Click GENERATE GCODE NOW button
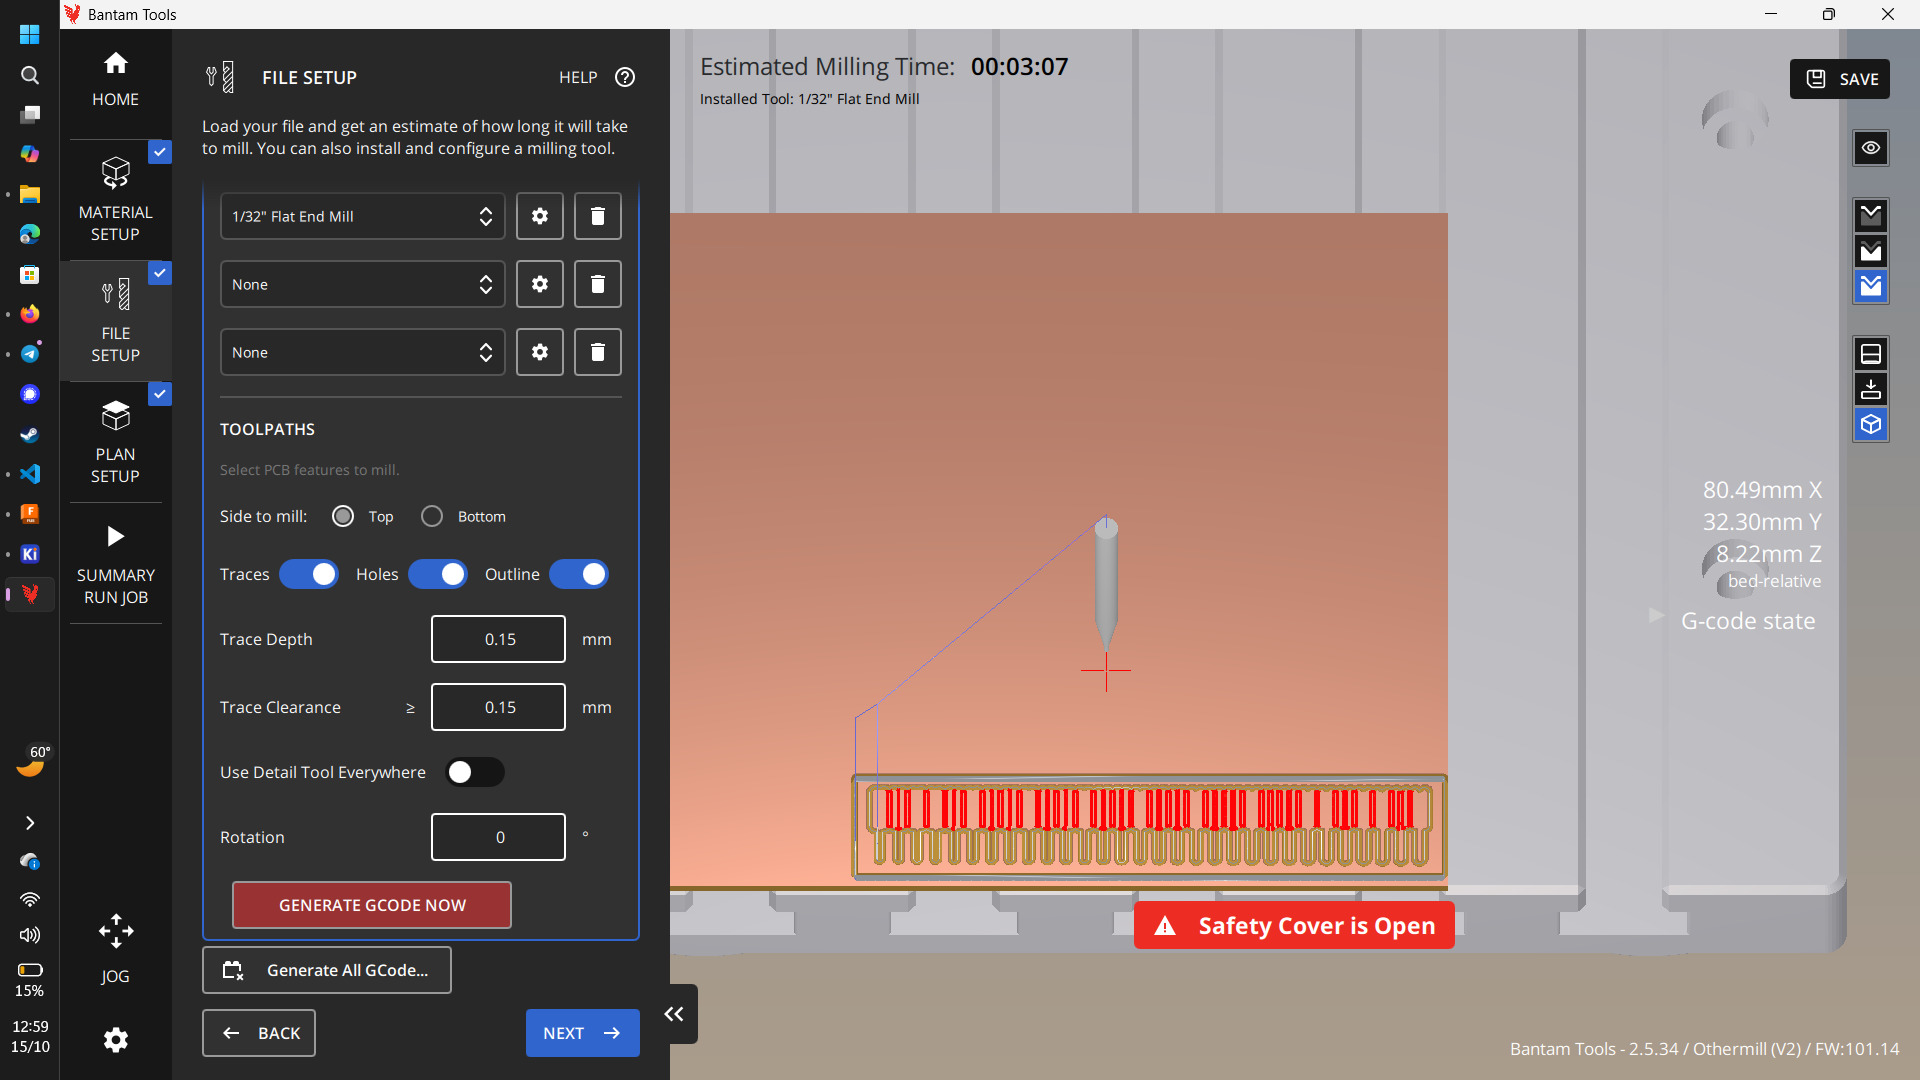The width and height of the screenshot is (1920, 1080). tap(372, 905)
